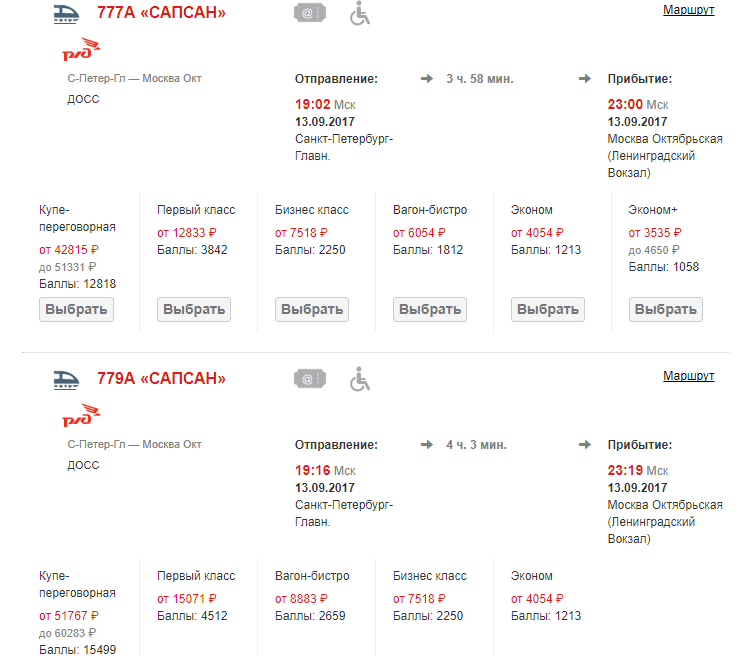Screen dimensions: 746x656
Task: Click the wheelchair accessibility icon for train 777А
Action: (359, 13)
